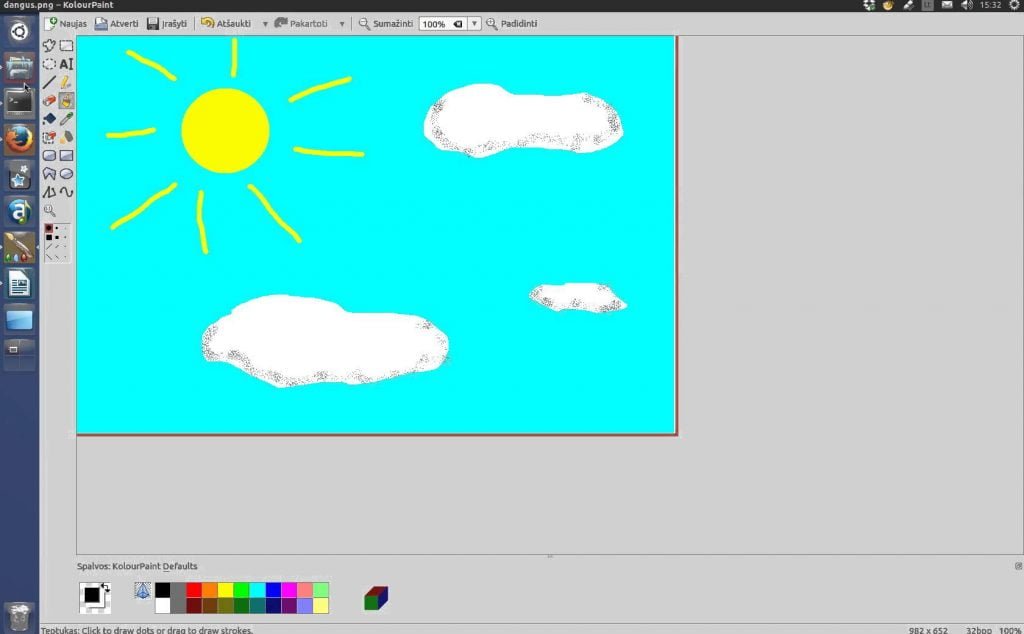Click Atšaukti to undo
The width and height of the screenshot is (1024, 634).
[226, 24]
